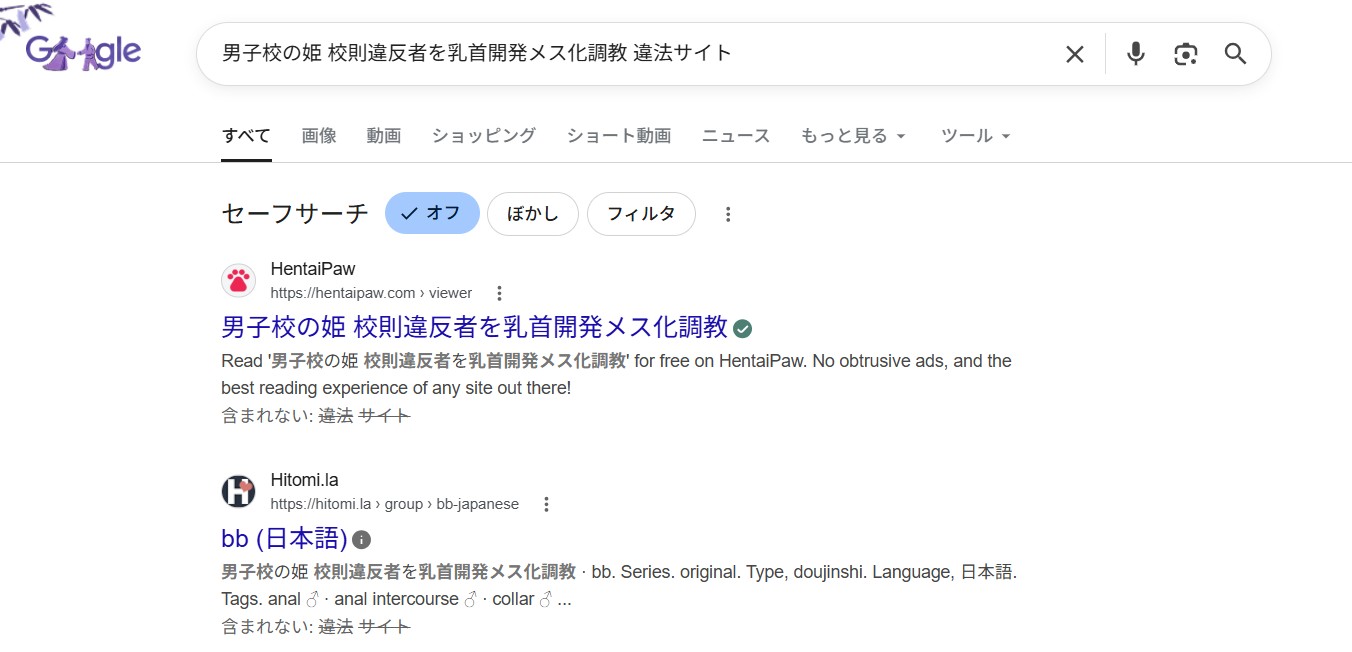Image resolution: width=1352 pixels, height=652 pixels.
Task: Open Google Lens image search icon
Action: pyautogui.click(x=1186, y=54)
